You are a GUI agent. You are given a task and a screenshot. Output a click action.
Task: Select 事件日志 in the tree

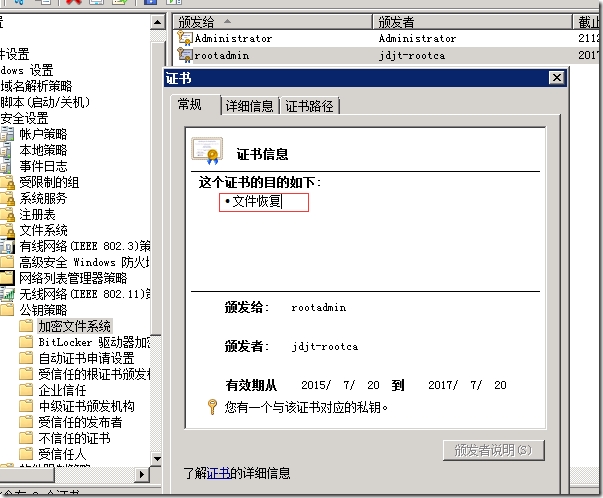(43, 166)
